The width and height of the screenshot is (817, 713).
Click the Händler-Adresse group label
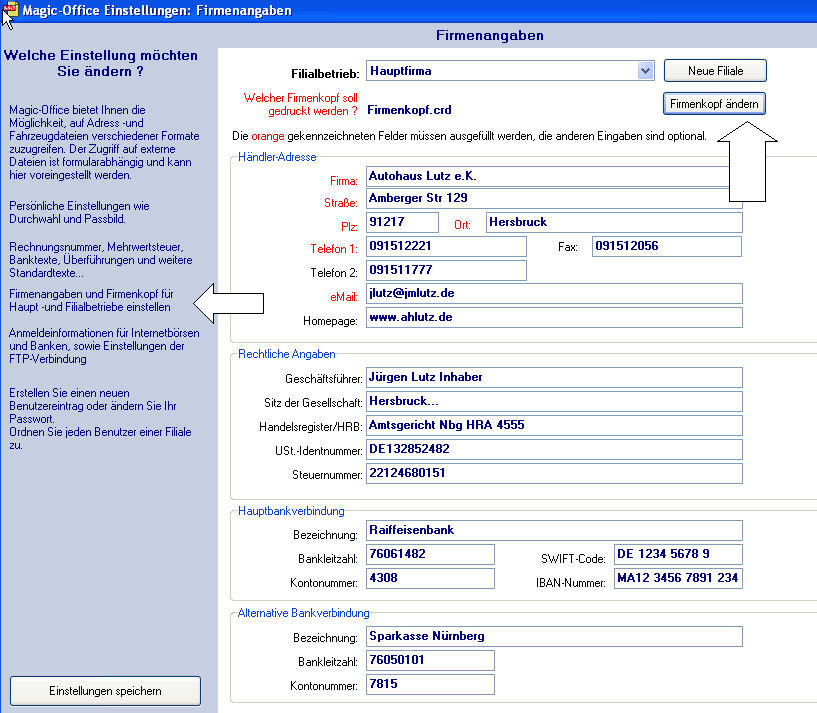pyautogui.click(x=277, y=157)
